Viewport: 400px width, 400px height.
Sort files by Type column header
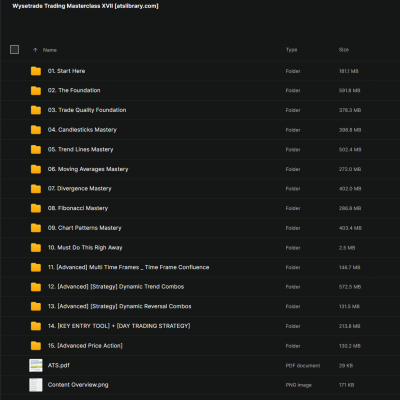(x=291, y=50)
